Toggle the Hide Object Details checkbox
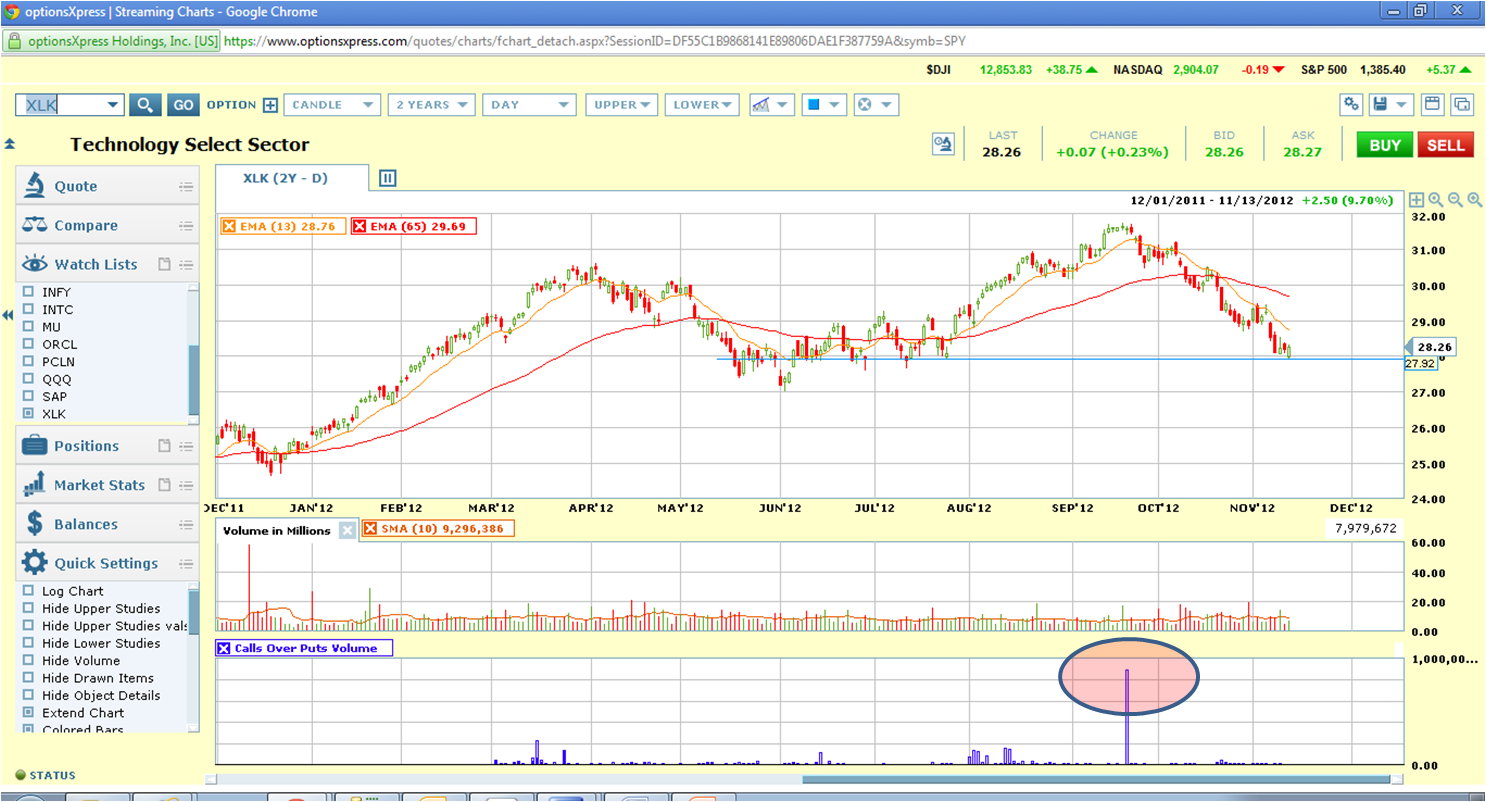Viewport: 1486px width, 802px height. (x=28, y=695)
